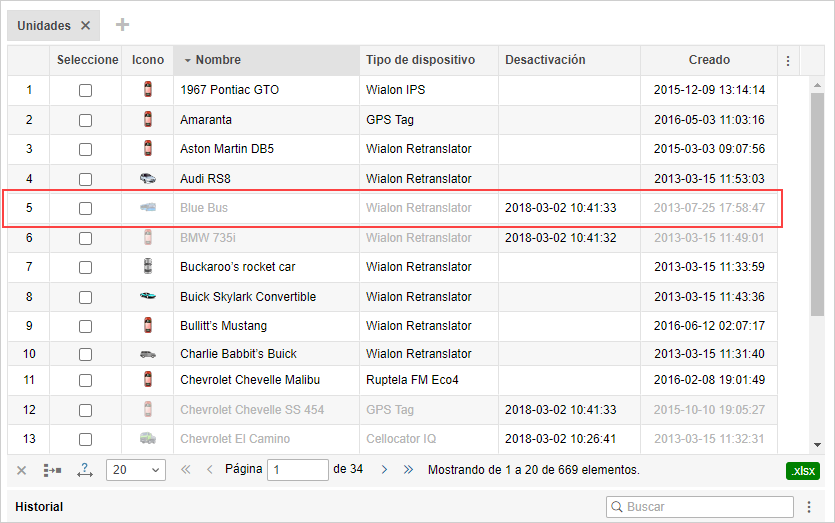Go to the first page
835x523 pixels.
[x=185, y=470]
